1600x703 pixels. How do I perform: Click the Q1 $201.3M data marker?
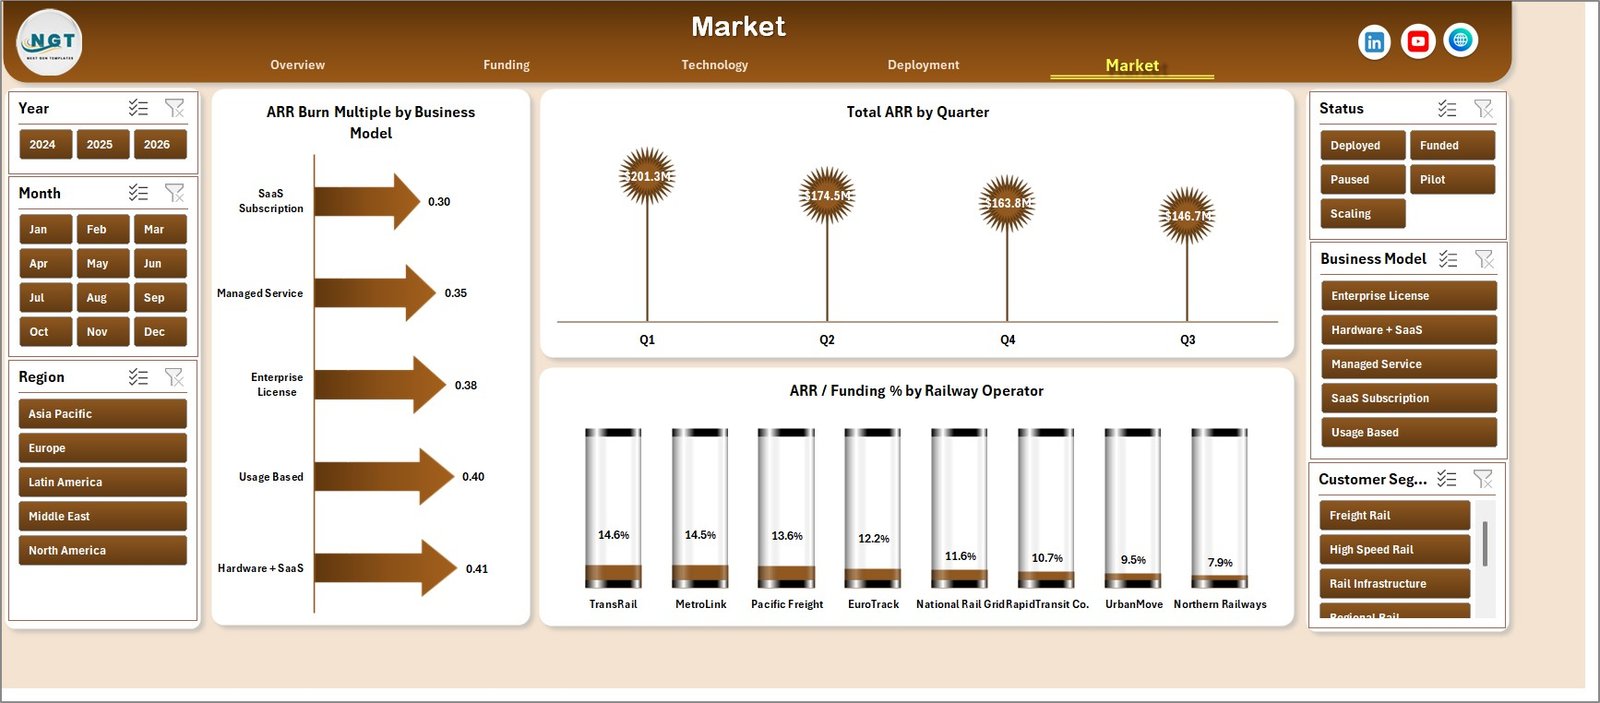[647, 177]
